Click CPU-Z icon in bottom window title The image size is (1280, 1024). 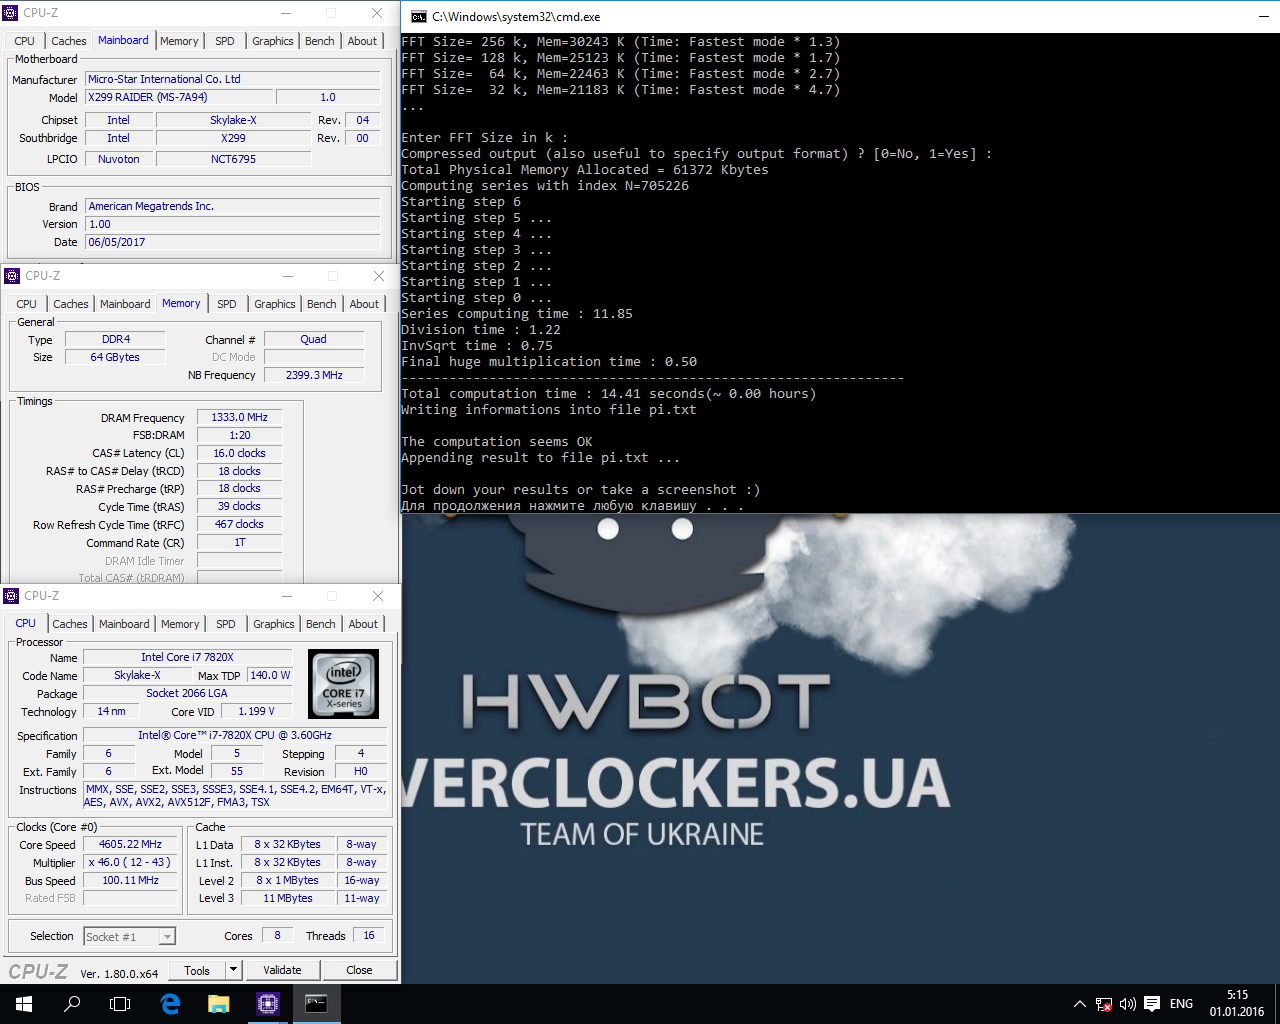[x=12, y=596]
